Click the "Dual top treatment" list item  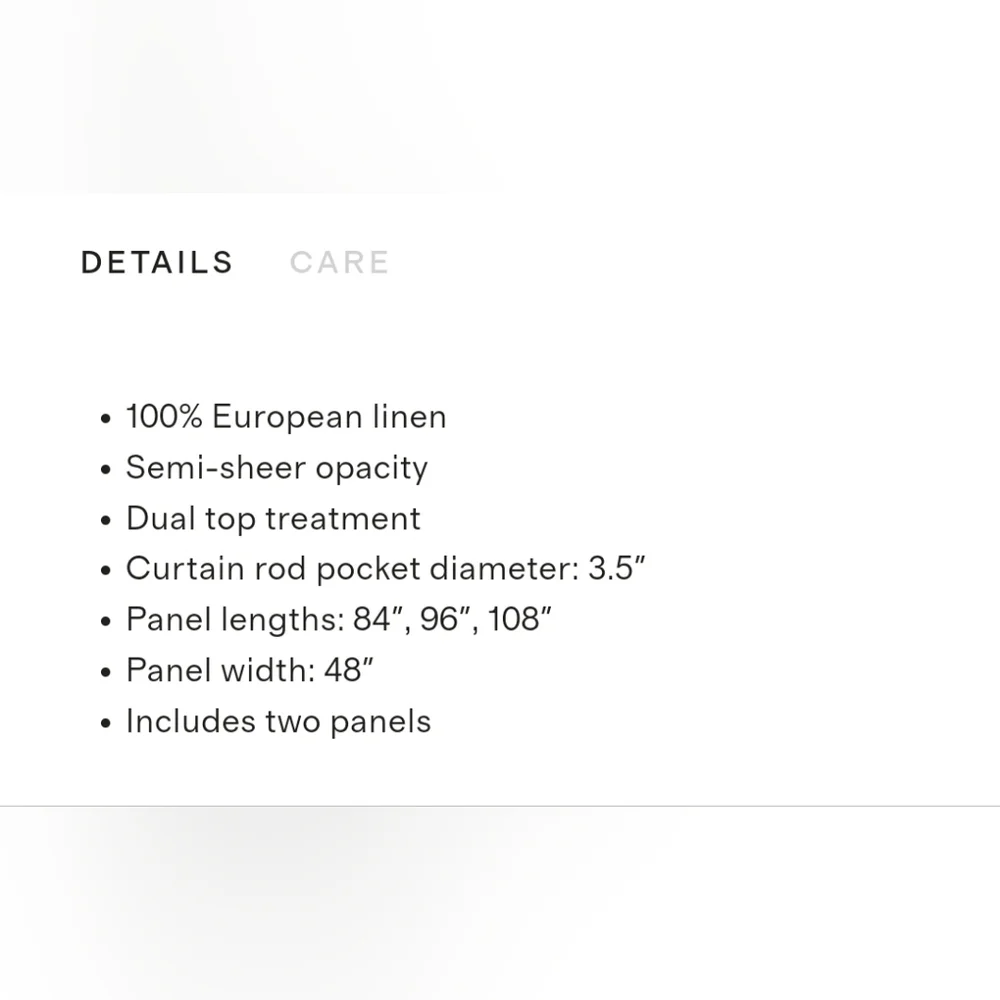(x=273, y=518)
